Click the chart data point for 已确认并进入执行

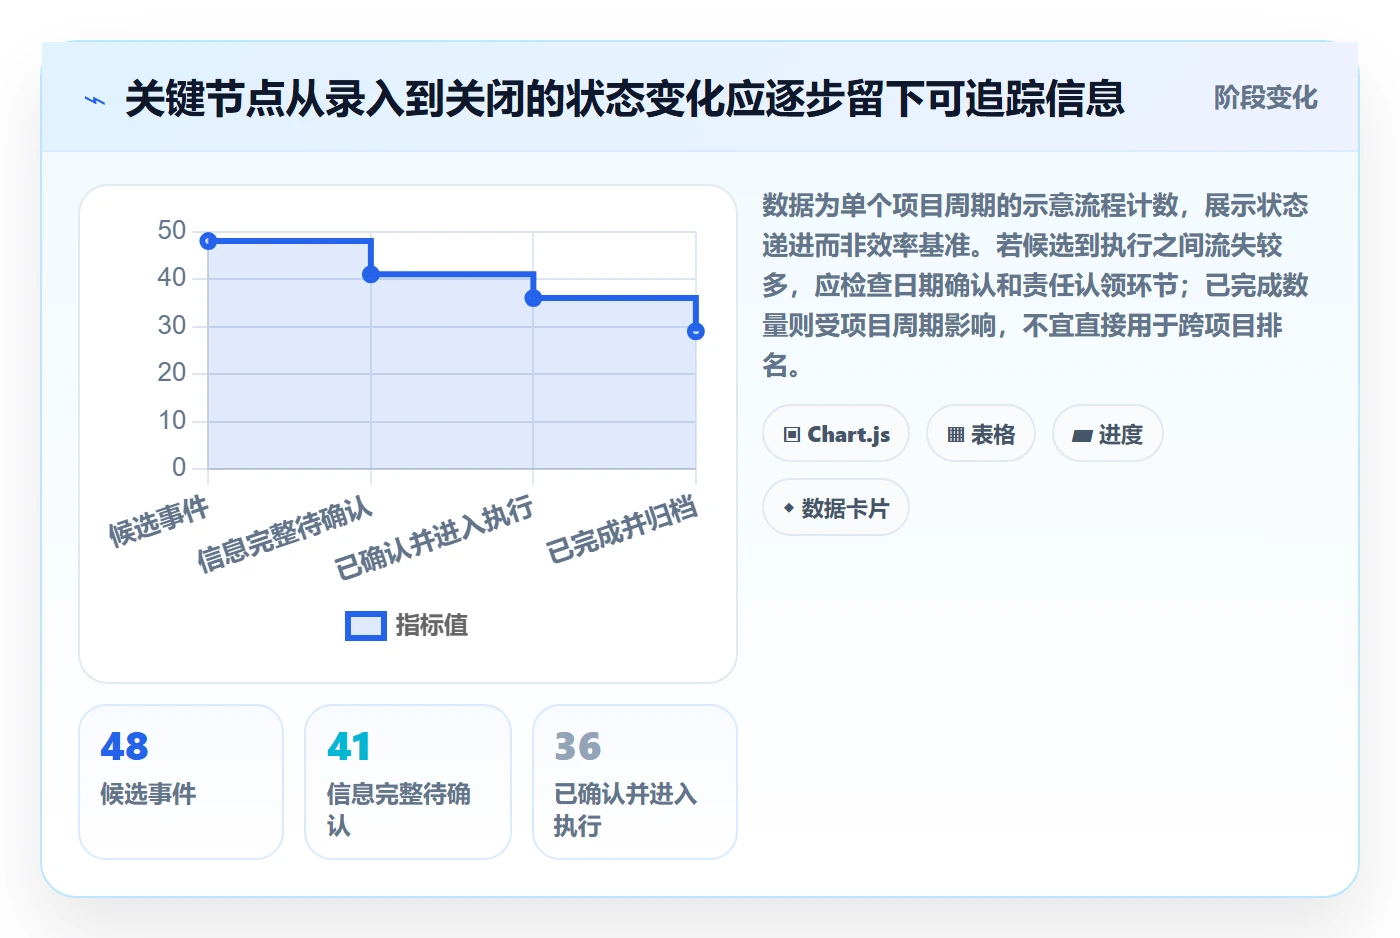tap(533, 298)
